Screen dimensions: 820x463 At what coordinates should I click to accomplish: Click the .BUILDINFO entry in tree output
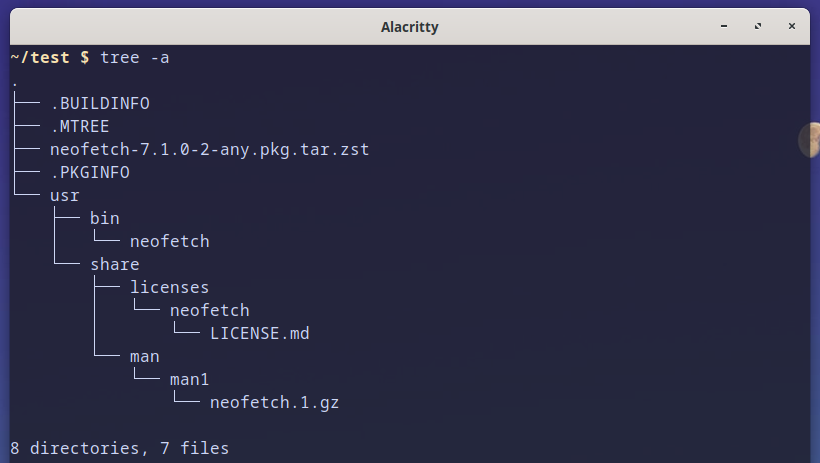[100, 104]
